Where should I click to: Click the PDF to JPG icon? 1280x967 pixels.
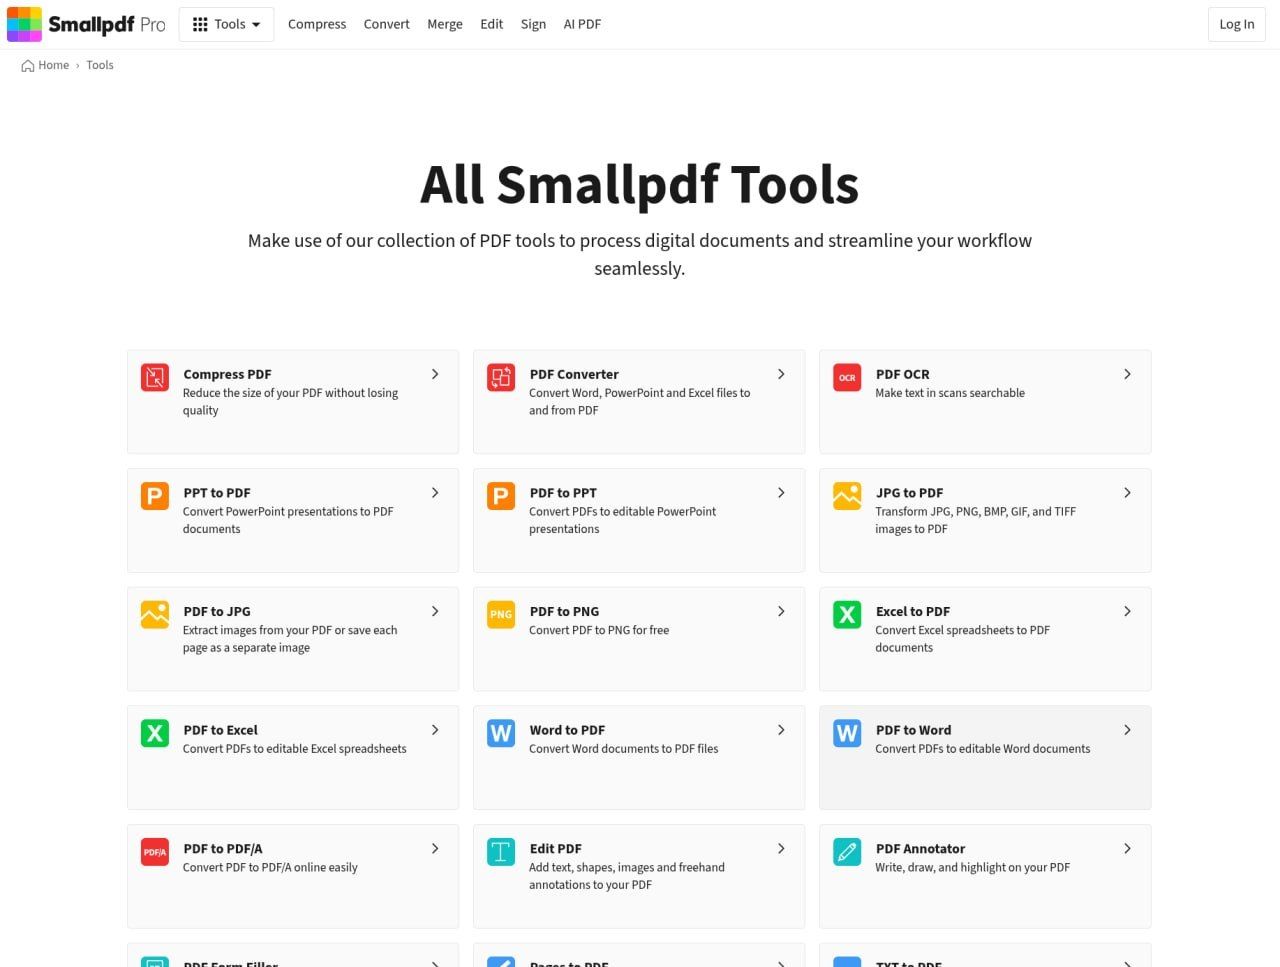[155, 614]
